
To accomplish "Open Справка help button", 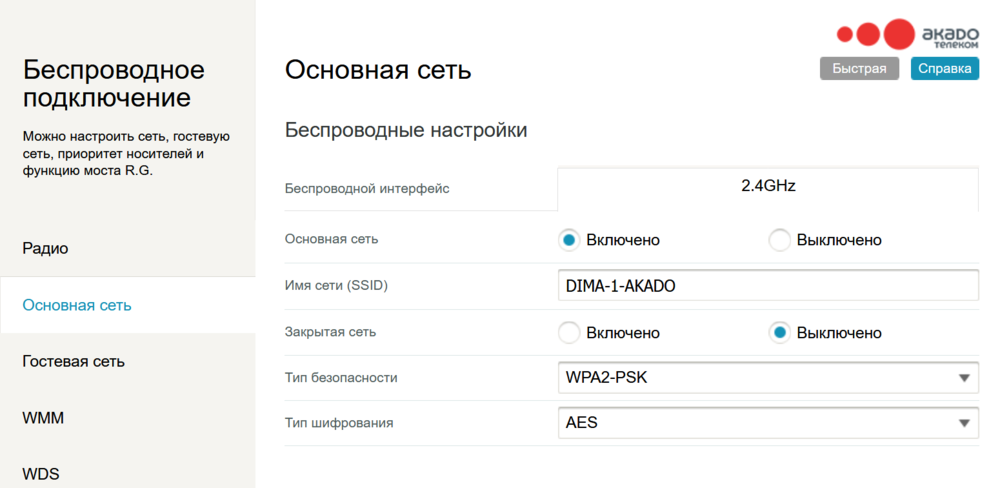I will click(944, 69).
